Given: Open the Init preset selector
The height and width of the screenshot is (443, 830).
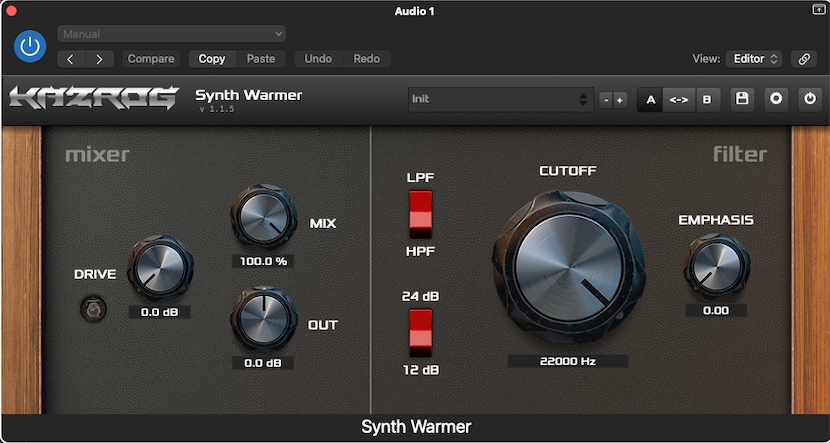Looking at the screenshot, I should pyautogui.click(x=501, y=100).
